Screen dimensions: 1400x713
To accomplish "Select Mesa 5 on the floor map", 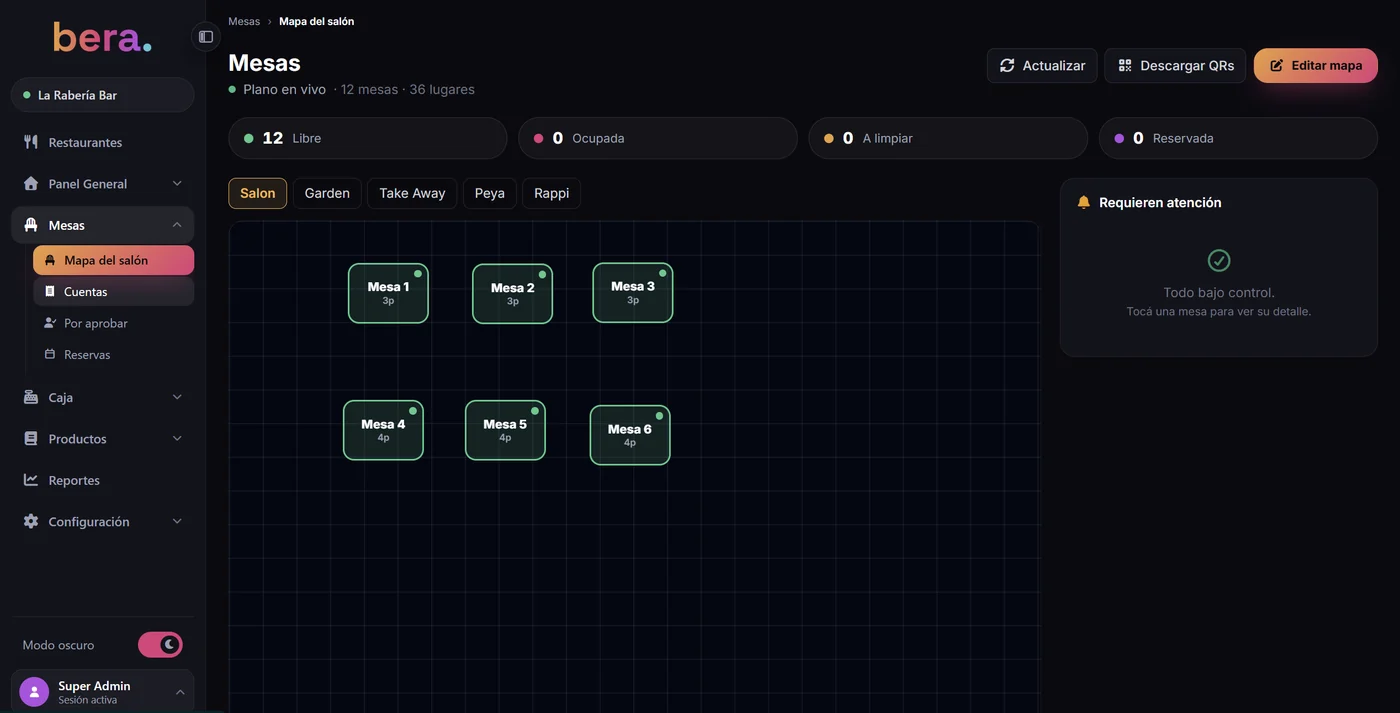I will [x=505, y=430].
